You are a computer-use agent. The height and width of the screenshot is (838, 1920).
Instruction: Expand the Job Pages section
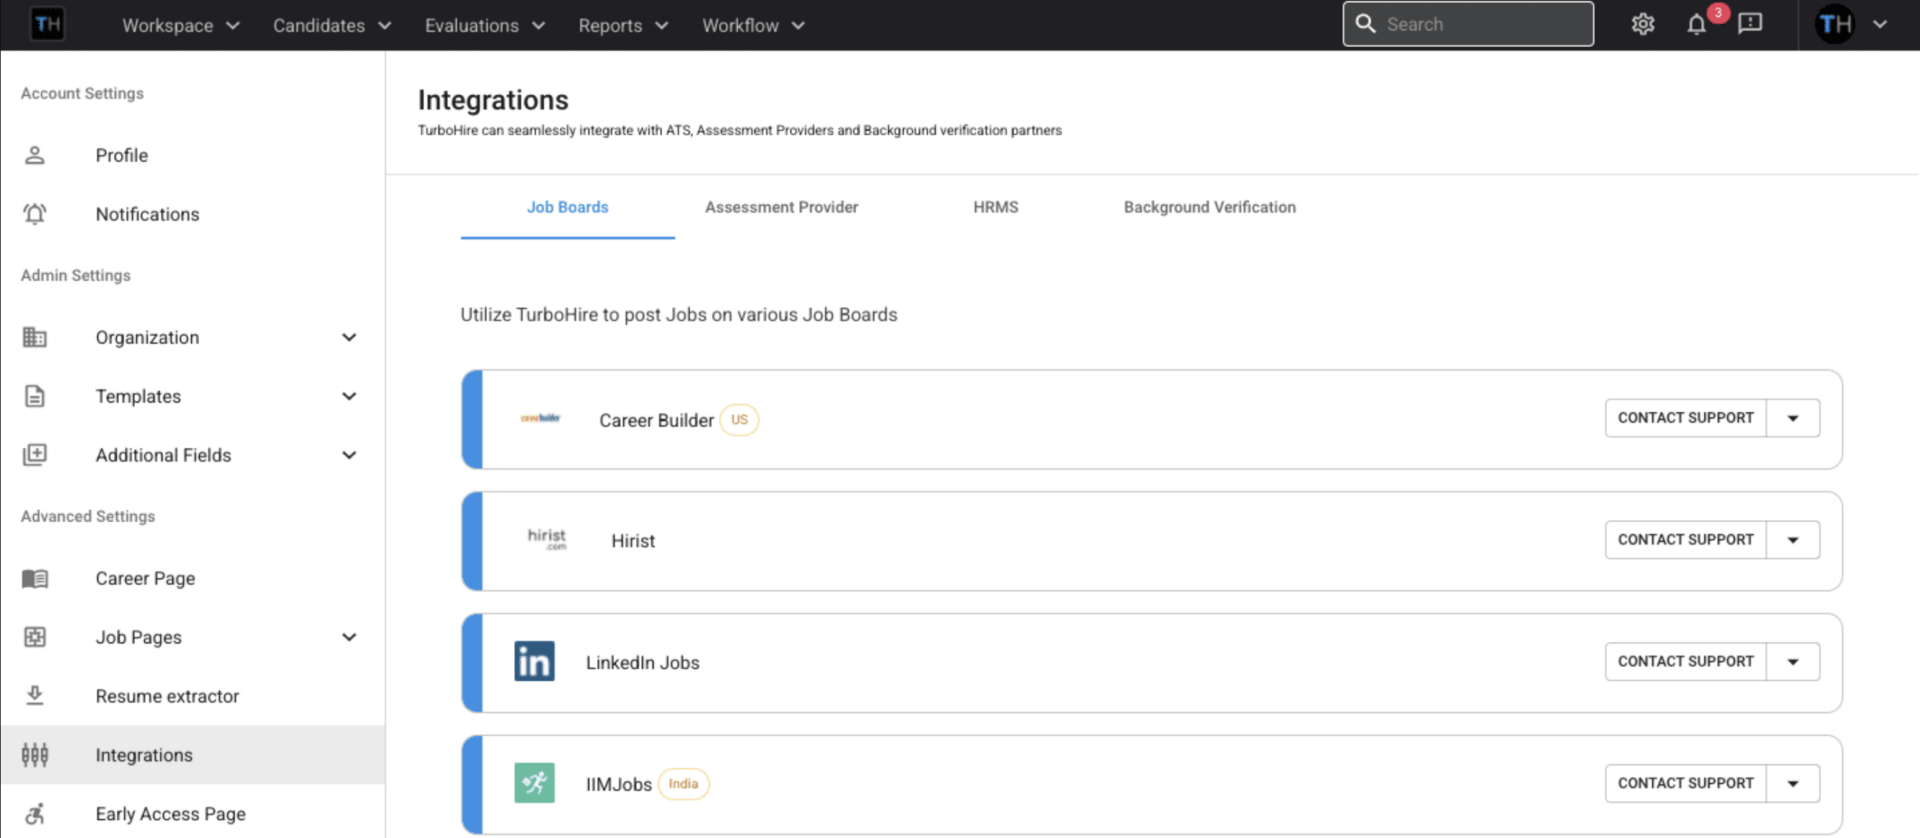click(x=349, y=637)
